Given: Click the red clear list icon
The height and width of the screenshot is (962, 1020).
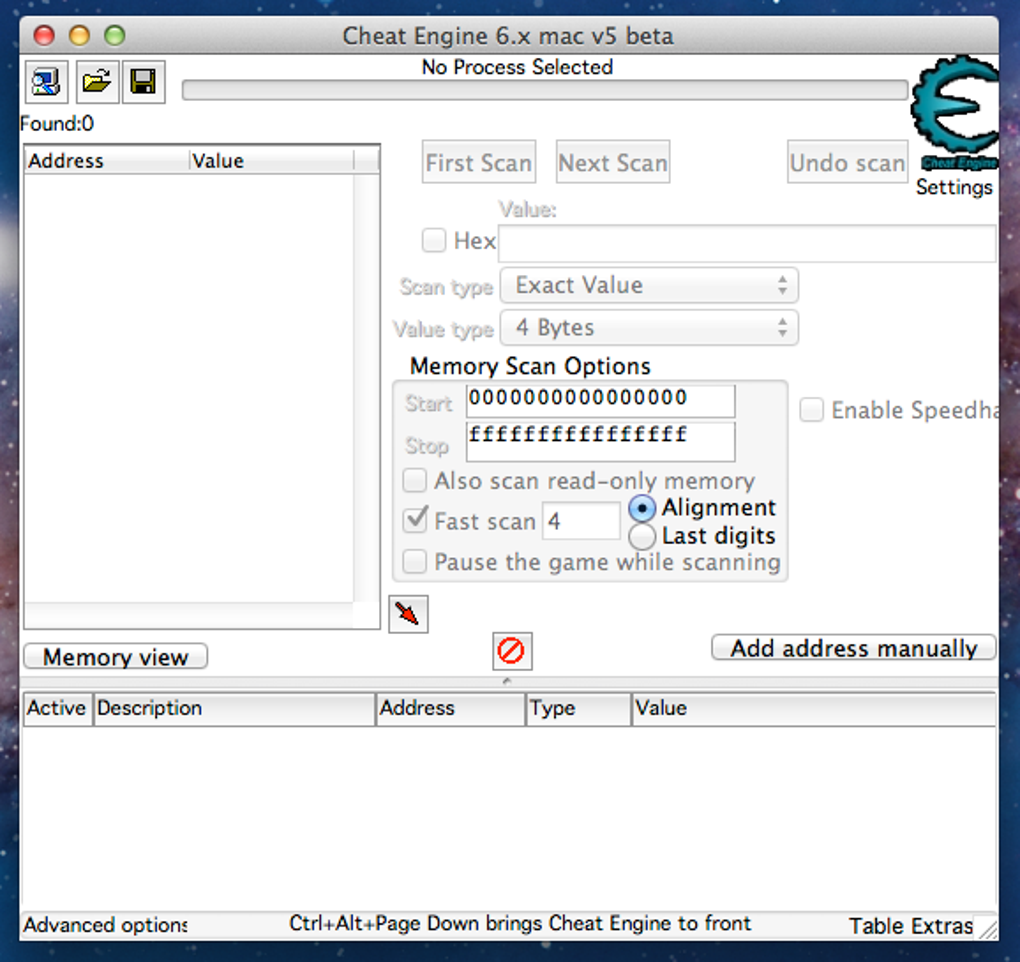Looking at the screenshot, I should [x=511, y=650].
